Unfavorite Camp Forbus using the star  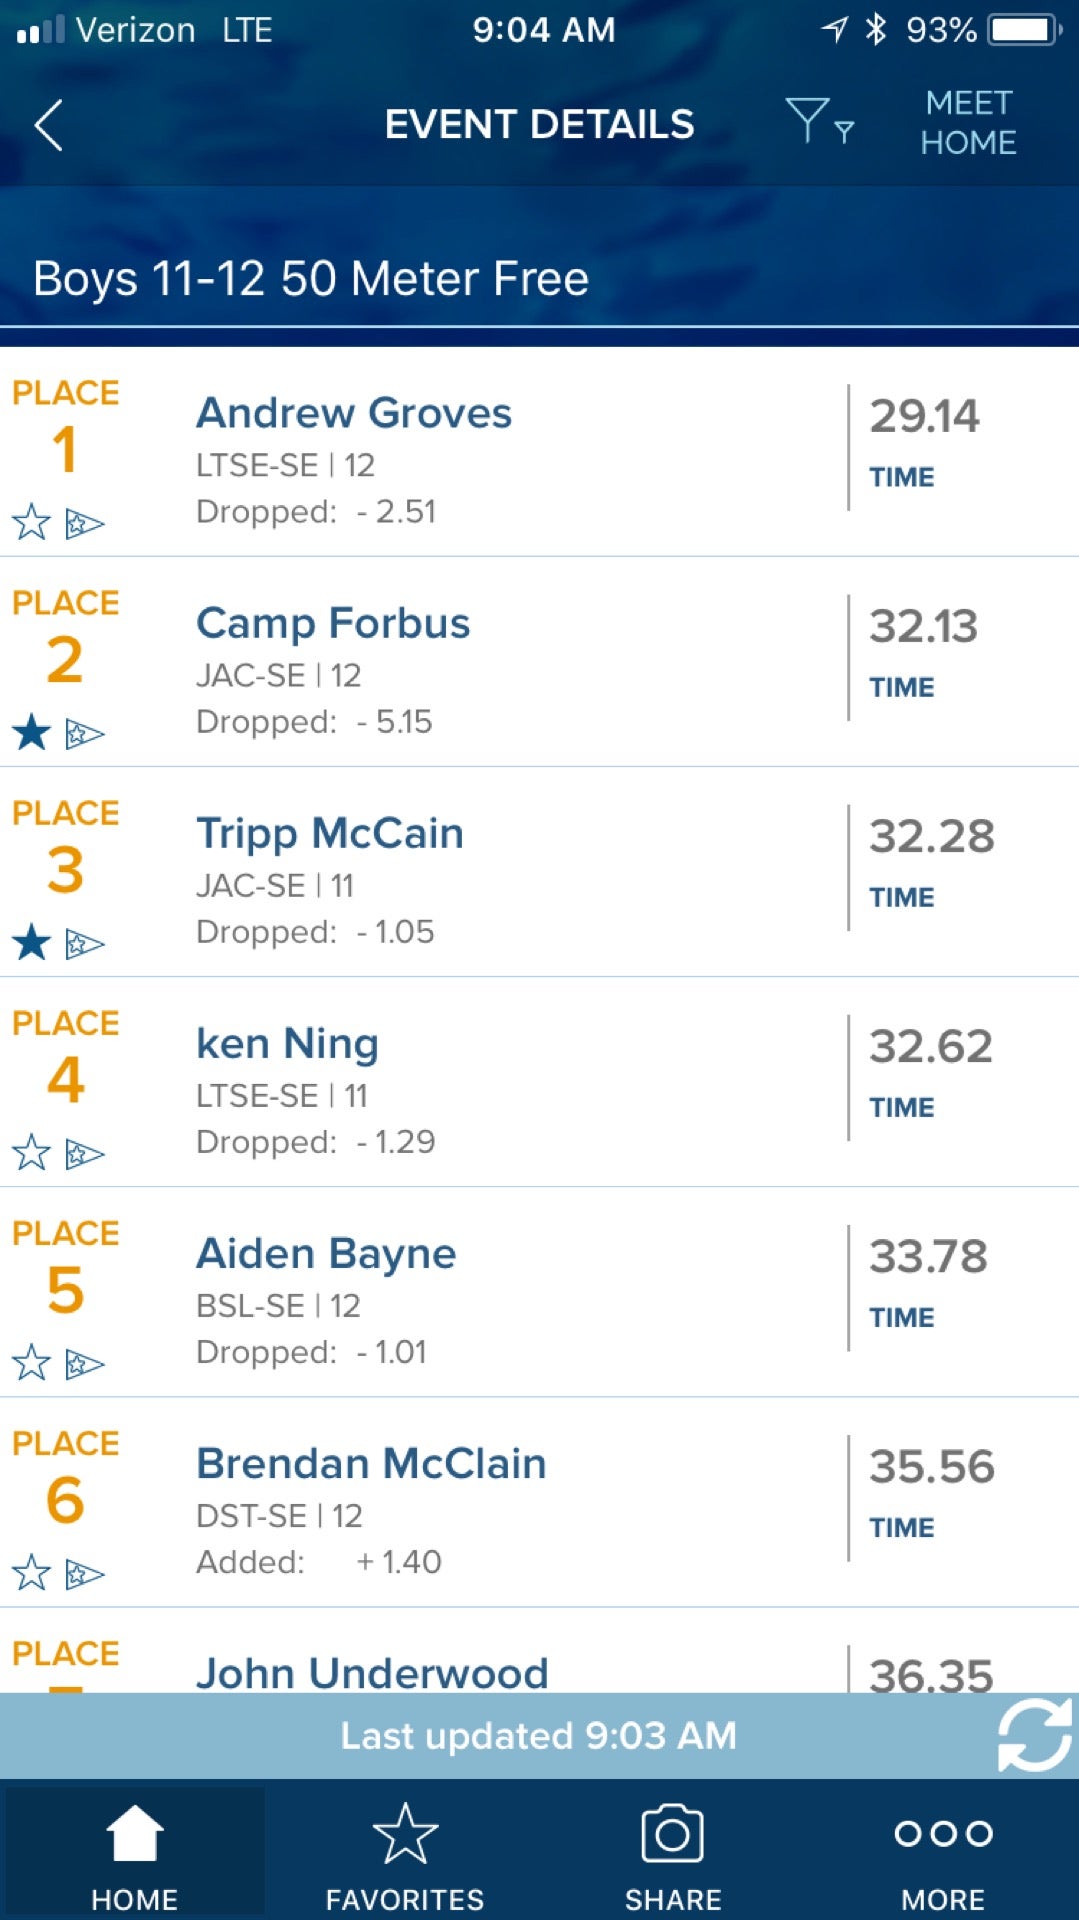tap(31, 733)
